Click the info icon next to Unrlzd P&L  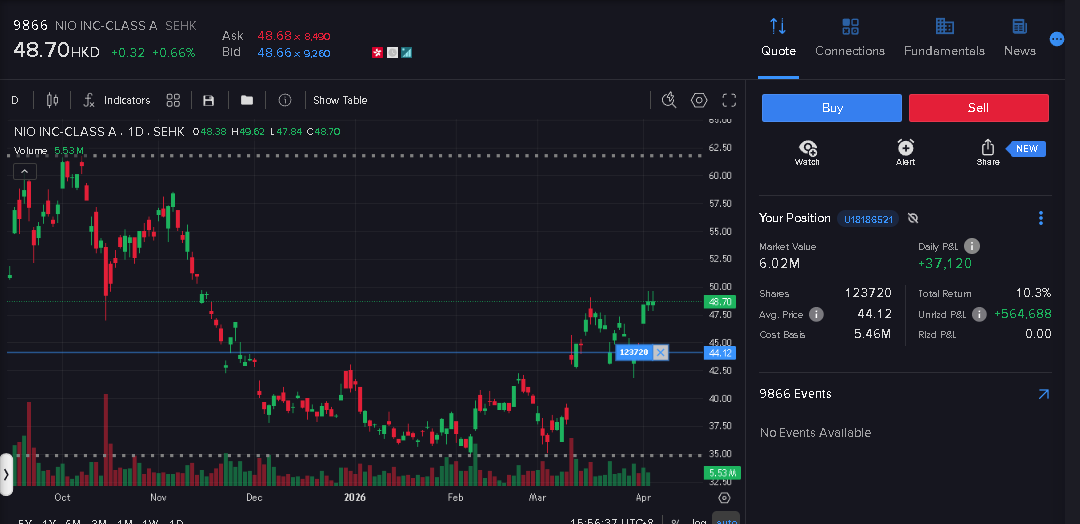pos(979,315)
